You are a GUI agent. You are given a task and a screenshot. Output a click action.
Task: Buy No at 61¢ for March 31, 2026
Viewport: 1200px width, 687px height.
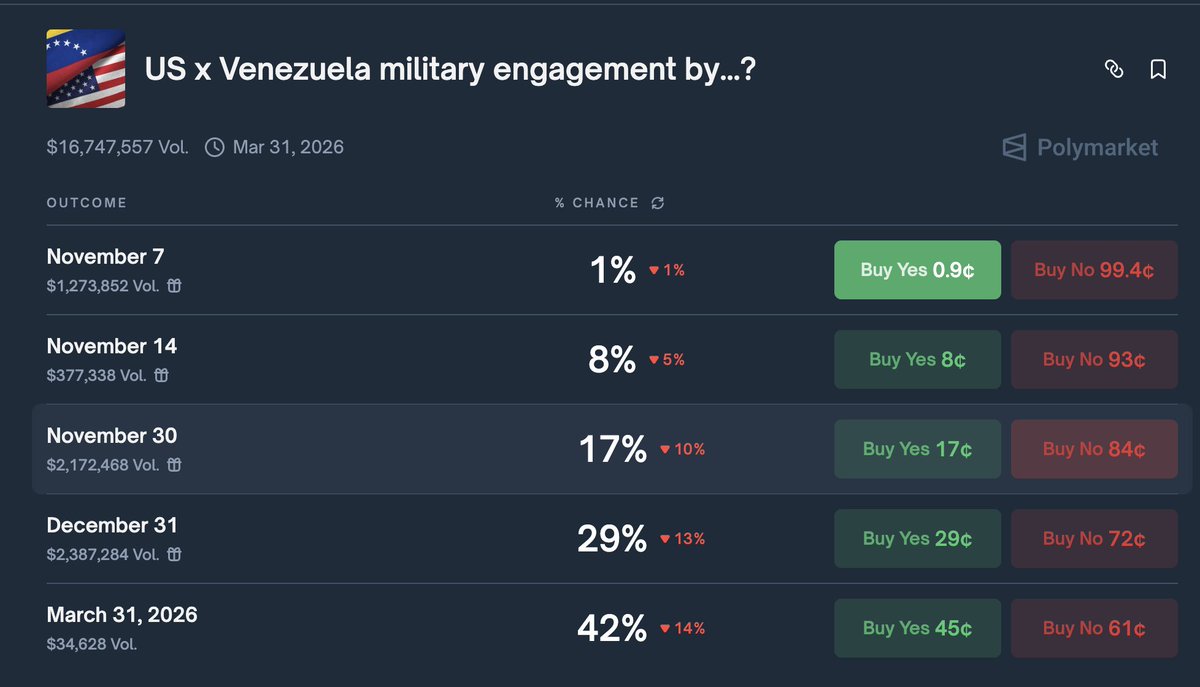(x=1094, y=628)
